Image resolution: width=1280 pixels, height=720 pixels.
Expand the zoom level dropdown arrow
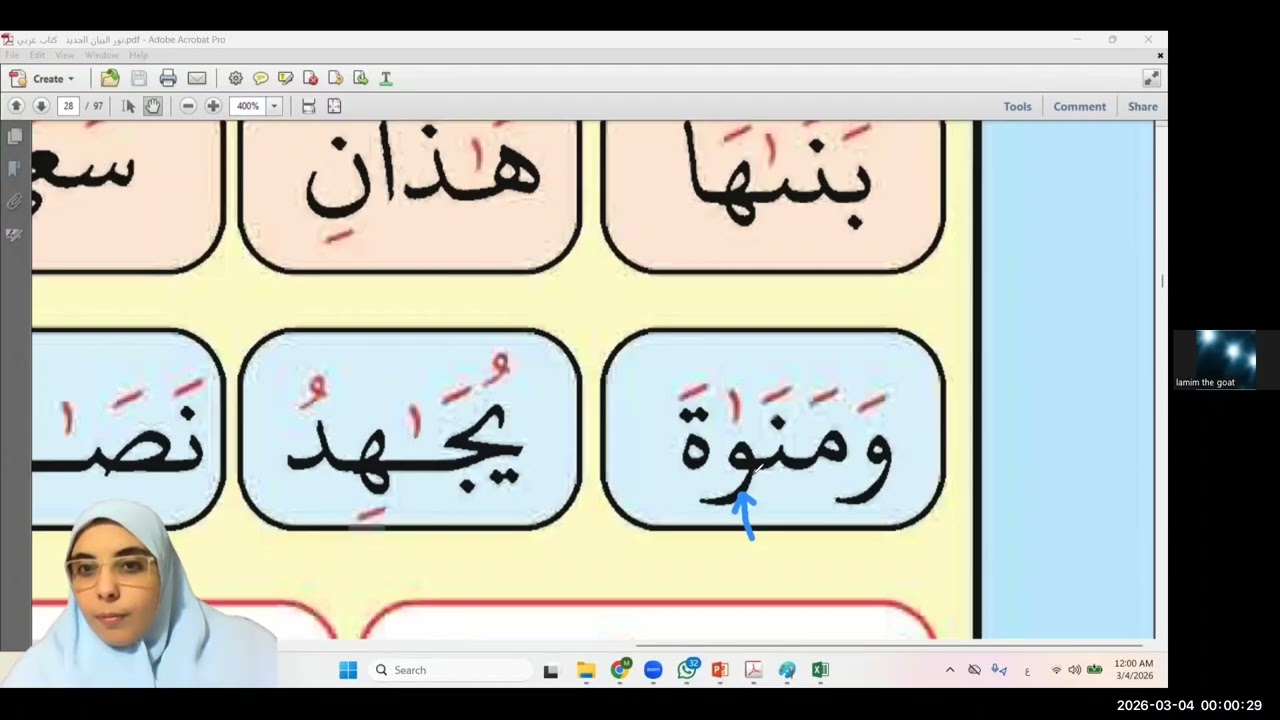point(274,106)
